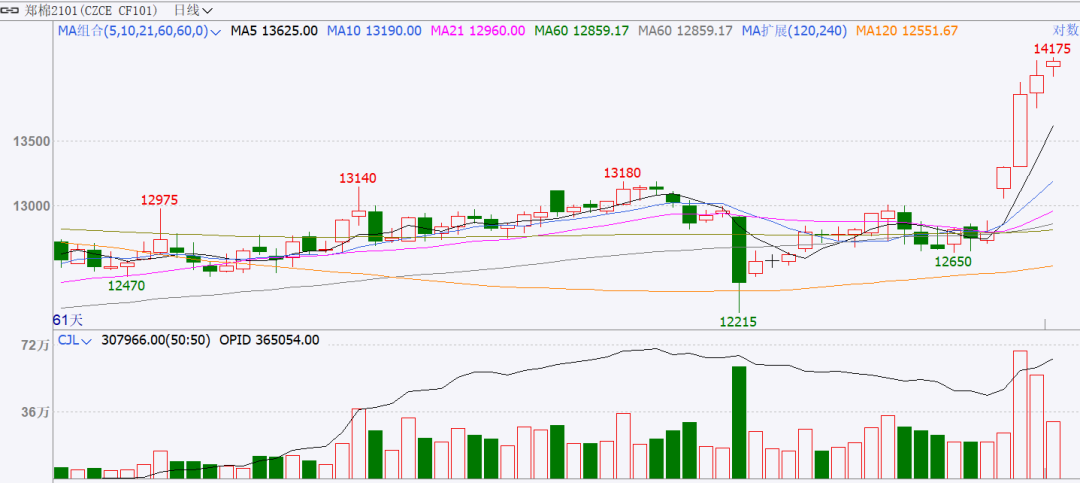This screenshot has height=483, width=1080.
Task: Click the 13140 peak price marker
Action: coord(357,178)
